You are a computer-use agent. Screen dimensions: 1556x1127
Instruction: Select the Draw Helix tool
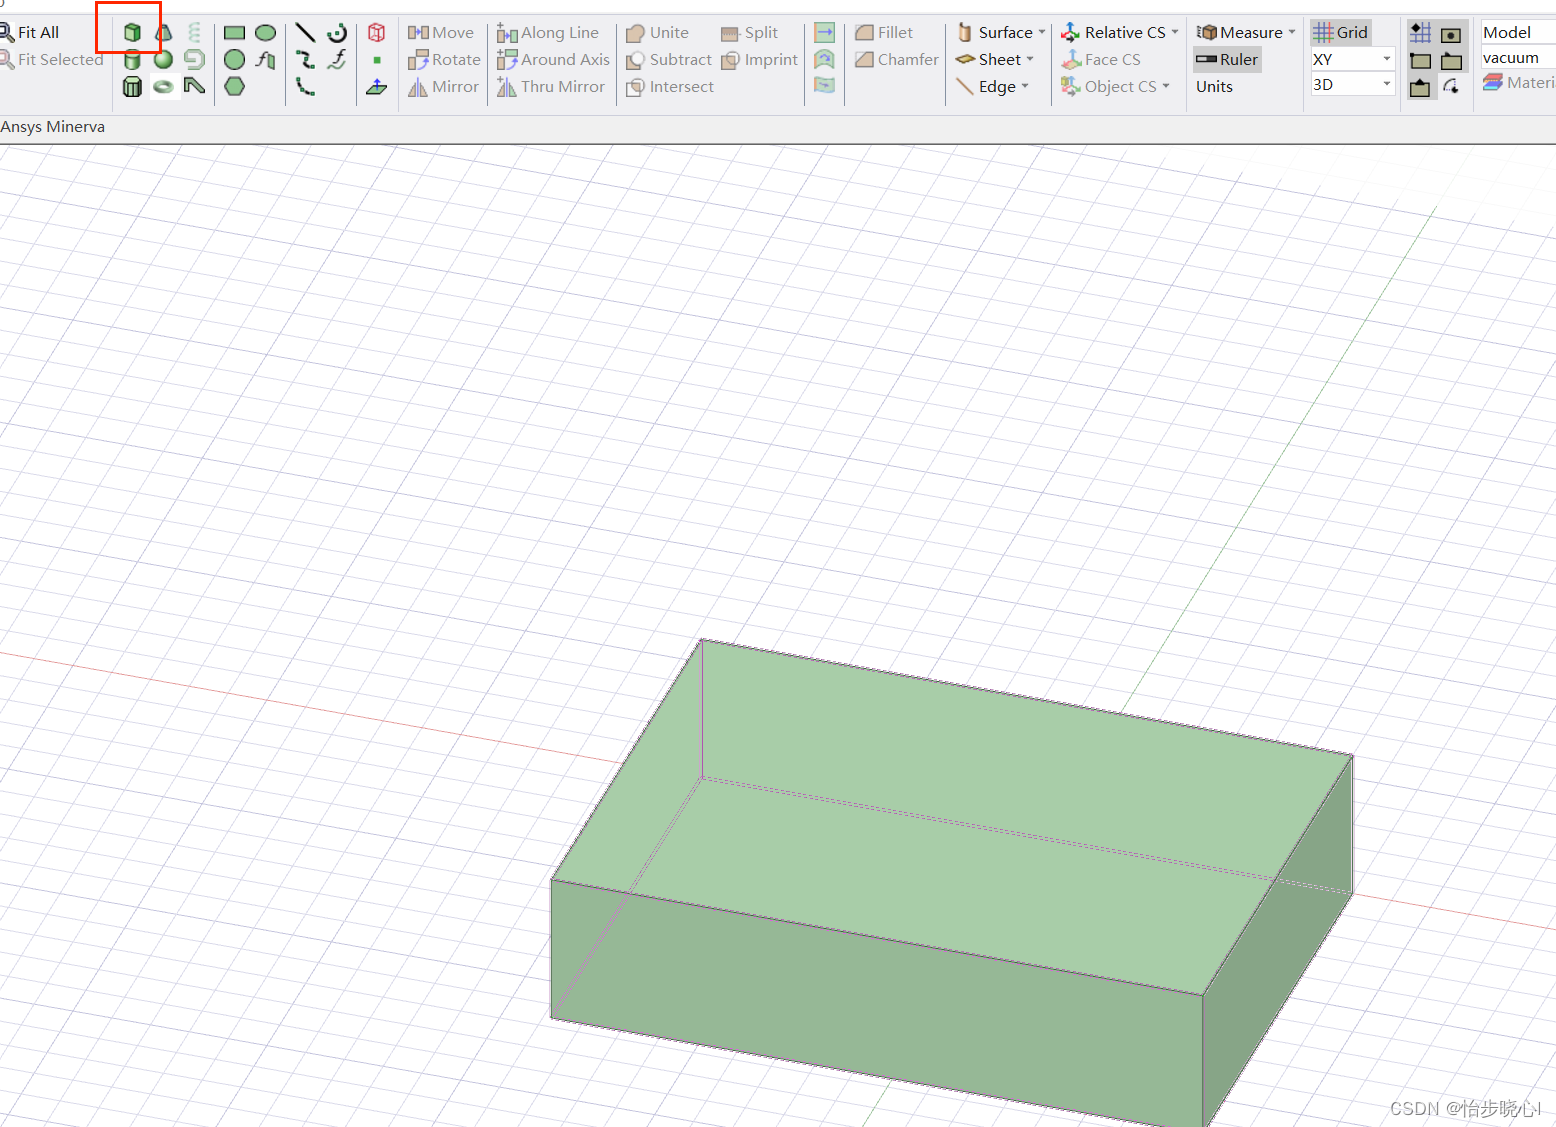[x=194, y=33]
